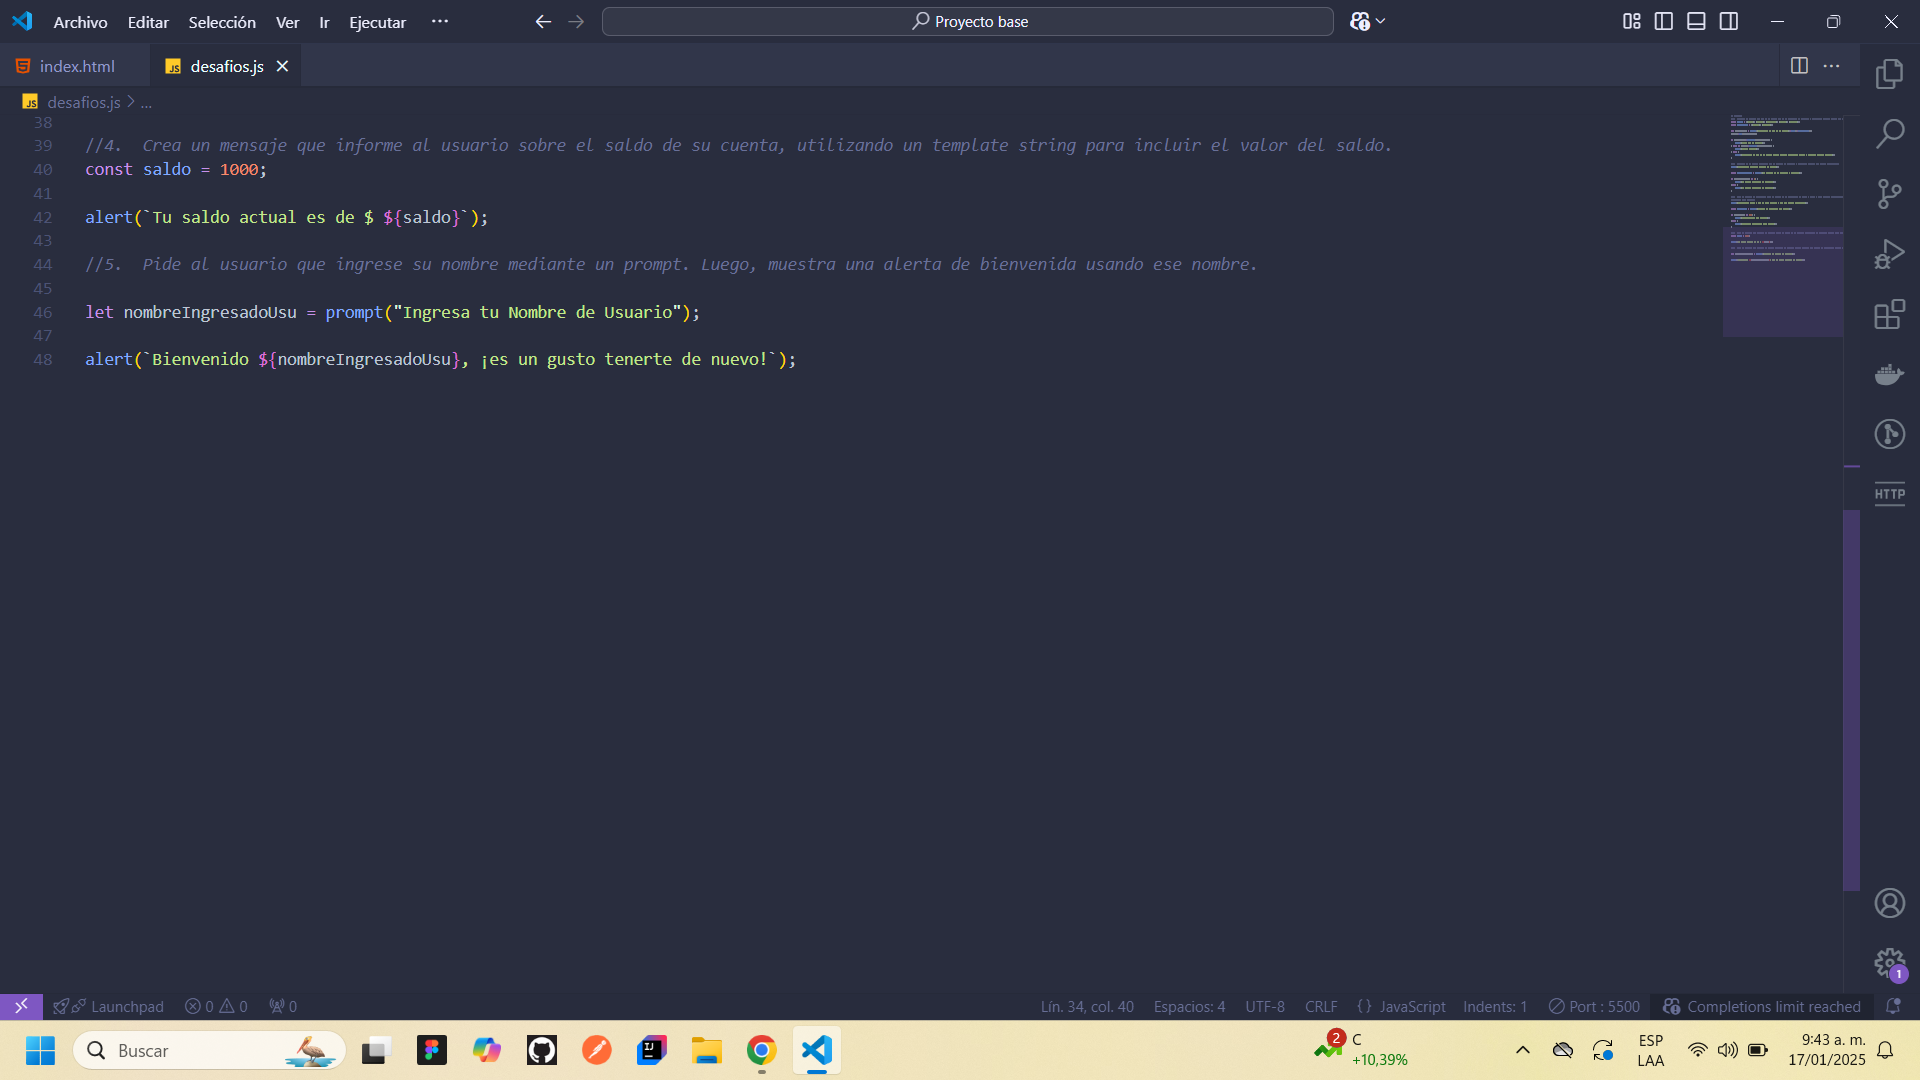Open the Ejecutar menu
Image resolution: width=1920 pixels, height=1080 pixels.
pyautogui.click(x=377, y=22)
